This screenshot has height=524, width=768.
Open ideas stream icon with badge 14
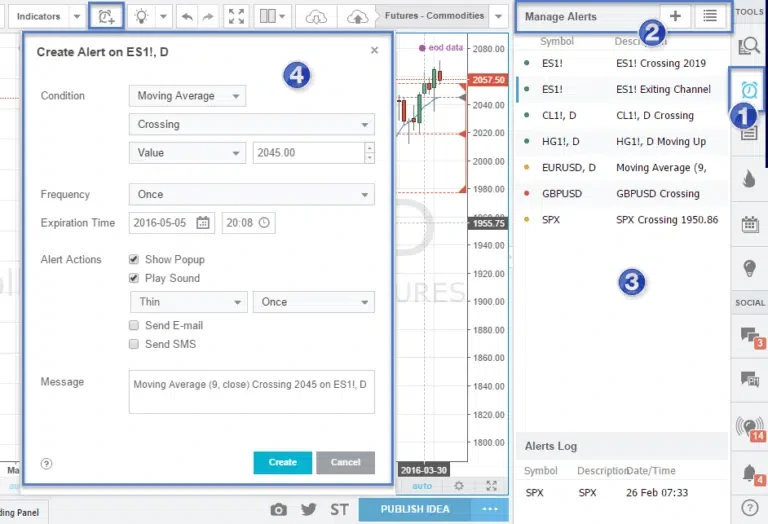click(x=749, y=427)
